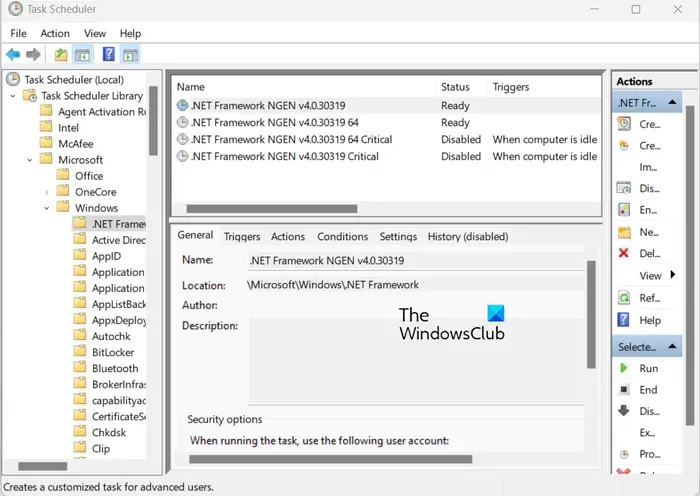Click the End task stop icon
700x496 pixels.
point(624,389)
